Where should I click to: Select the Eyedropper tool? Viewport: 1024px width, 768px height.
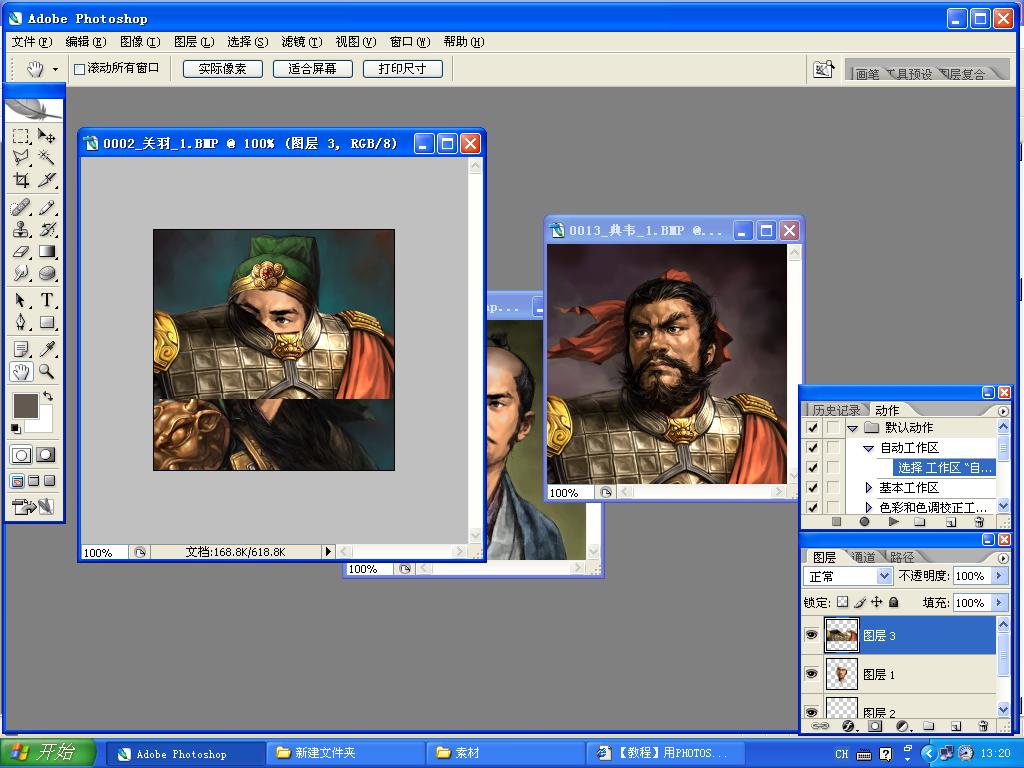(x=47, y=349)
